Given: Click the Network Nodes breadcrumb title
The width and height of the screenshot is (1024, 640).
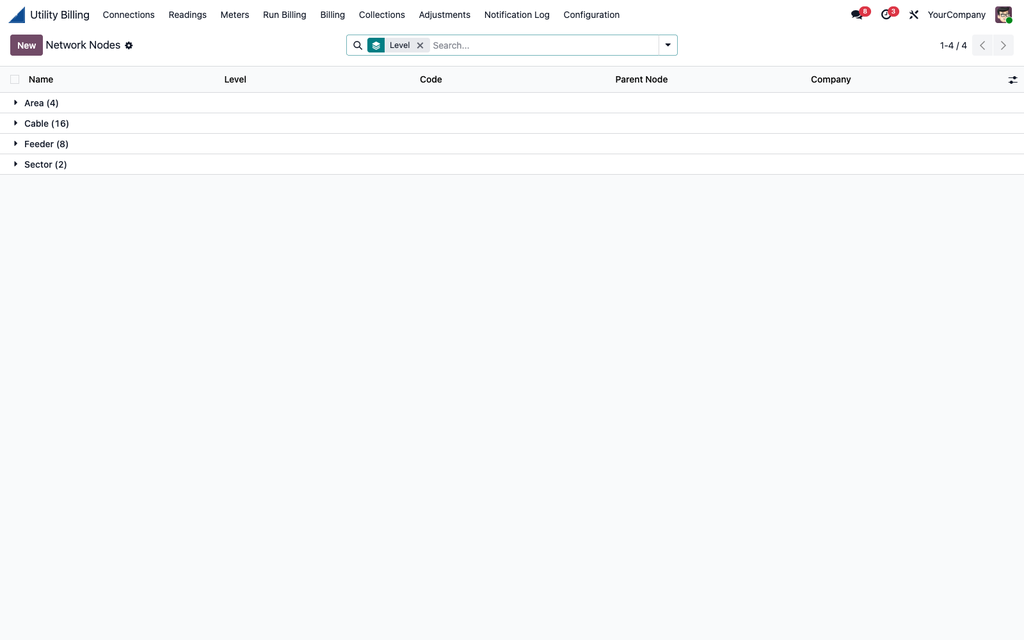Looking at the screenshot, I should coord(83,45).
